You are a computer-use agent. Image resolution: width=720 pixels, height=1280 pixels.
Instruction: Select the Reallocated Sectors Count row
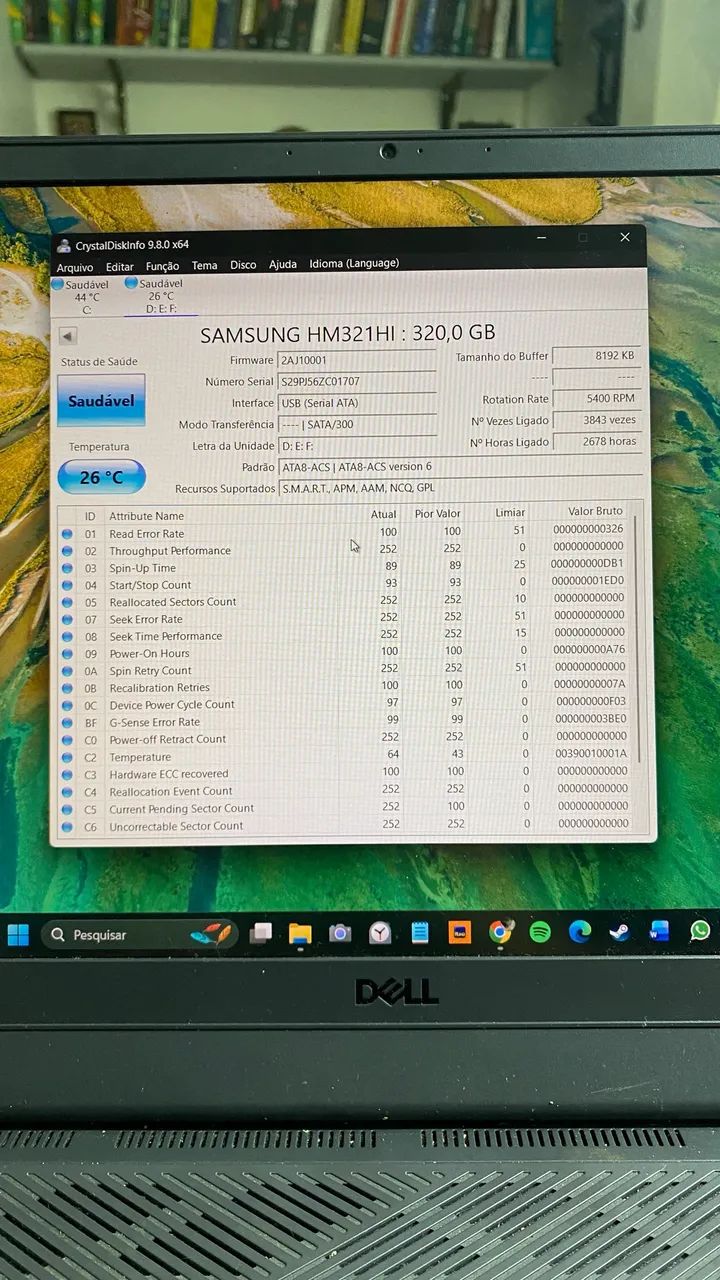click(344, 601)
